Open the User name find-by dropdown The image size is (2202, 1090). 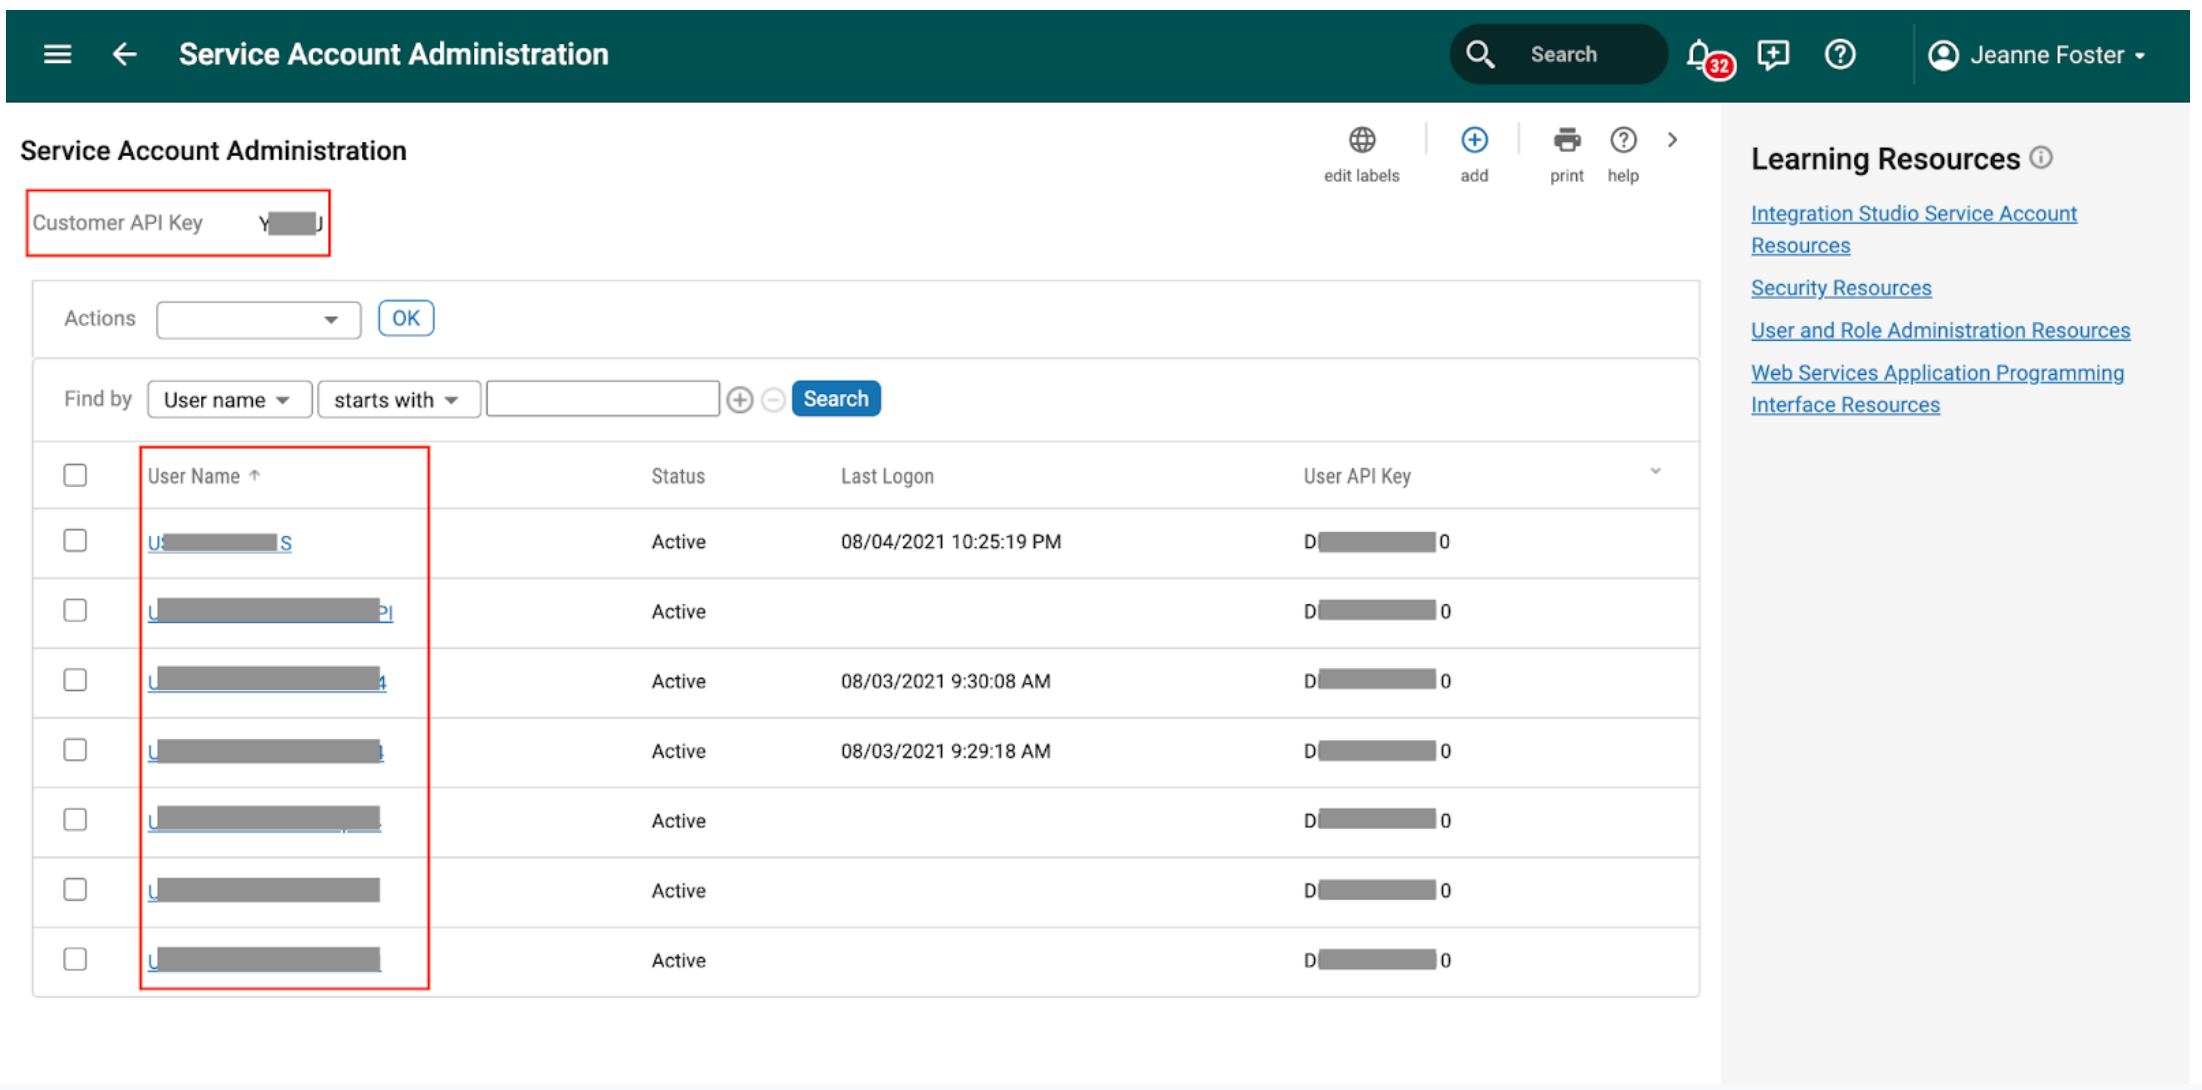pos(228,400)
